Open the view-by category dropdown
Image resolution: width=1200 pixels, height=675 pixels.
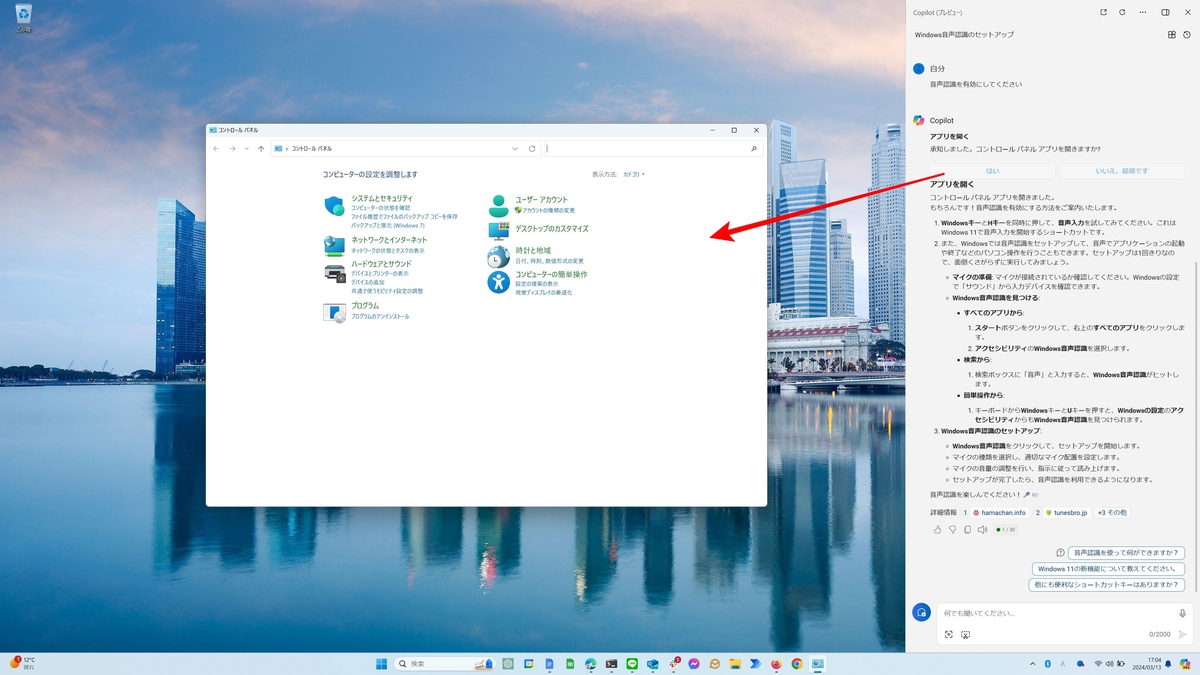click(x=633, y=174)
